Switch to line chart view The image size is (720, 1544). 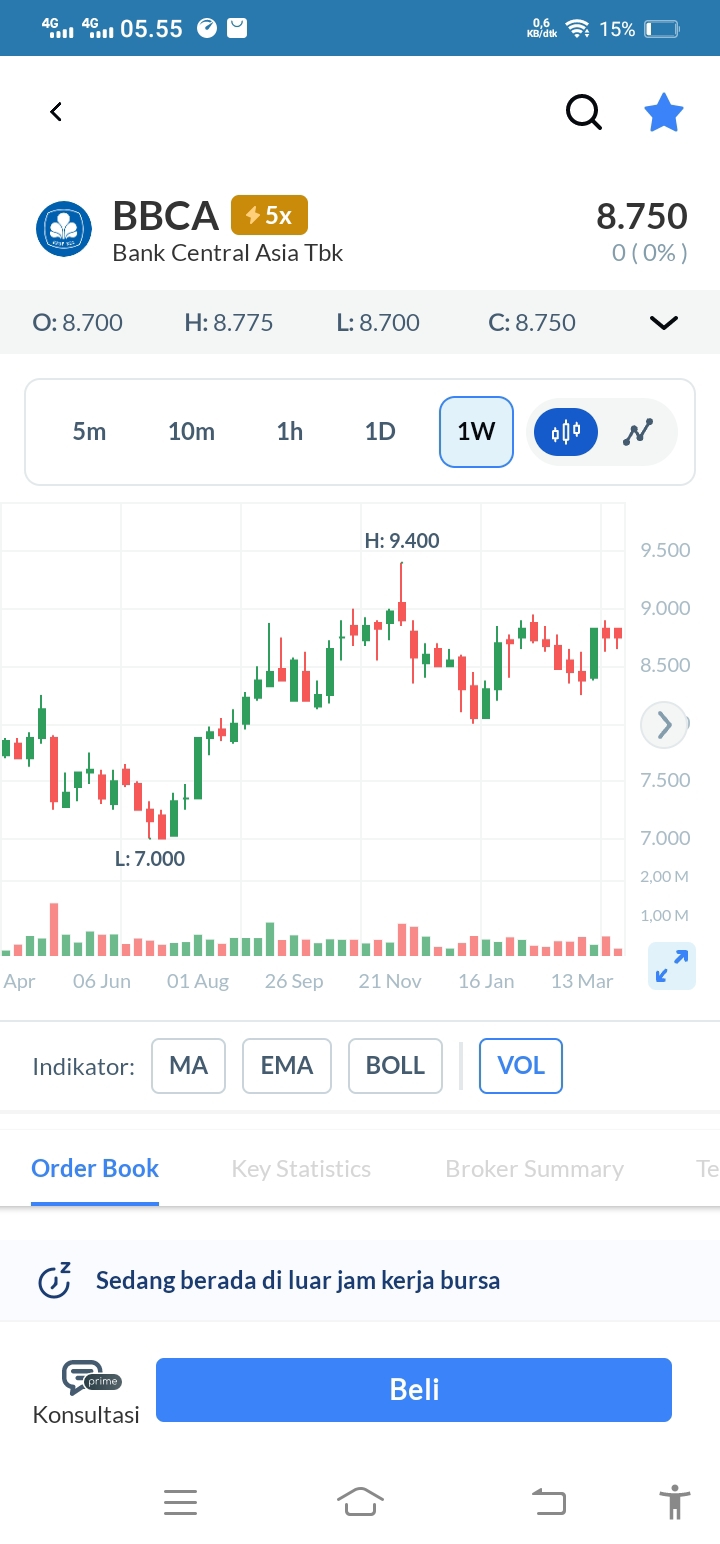coord(637,432)
